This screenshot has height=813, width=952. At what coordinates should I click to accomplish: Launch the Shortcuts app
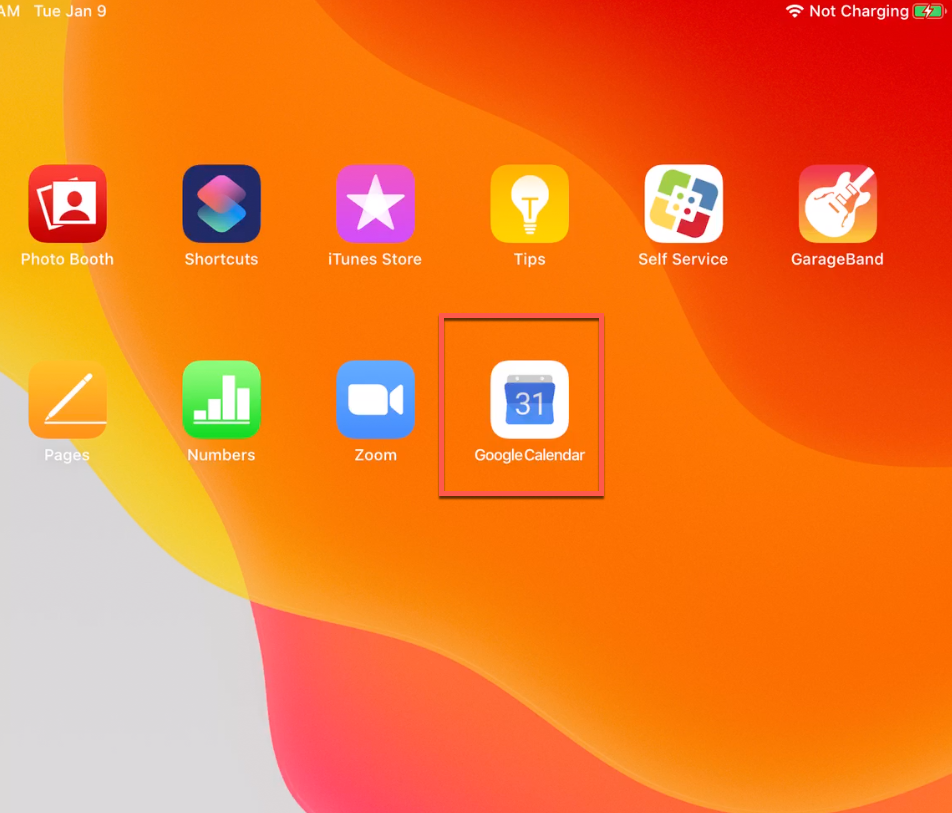point(222,203)
